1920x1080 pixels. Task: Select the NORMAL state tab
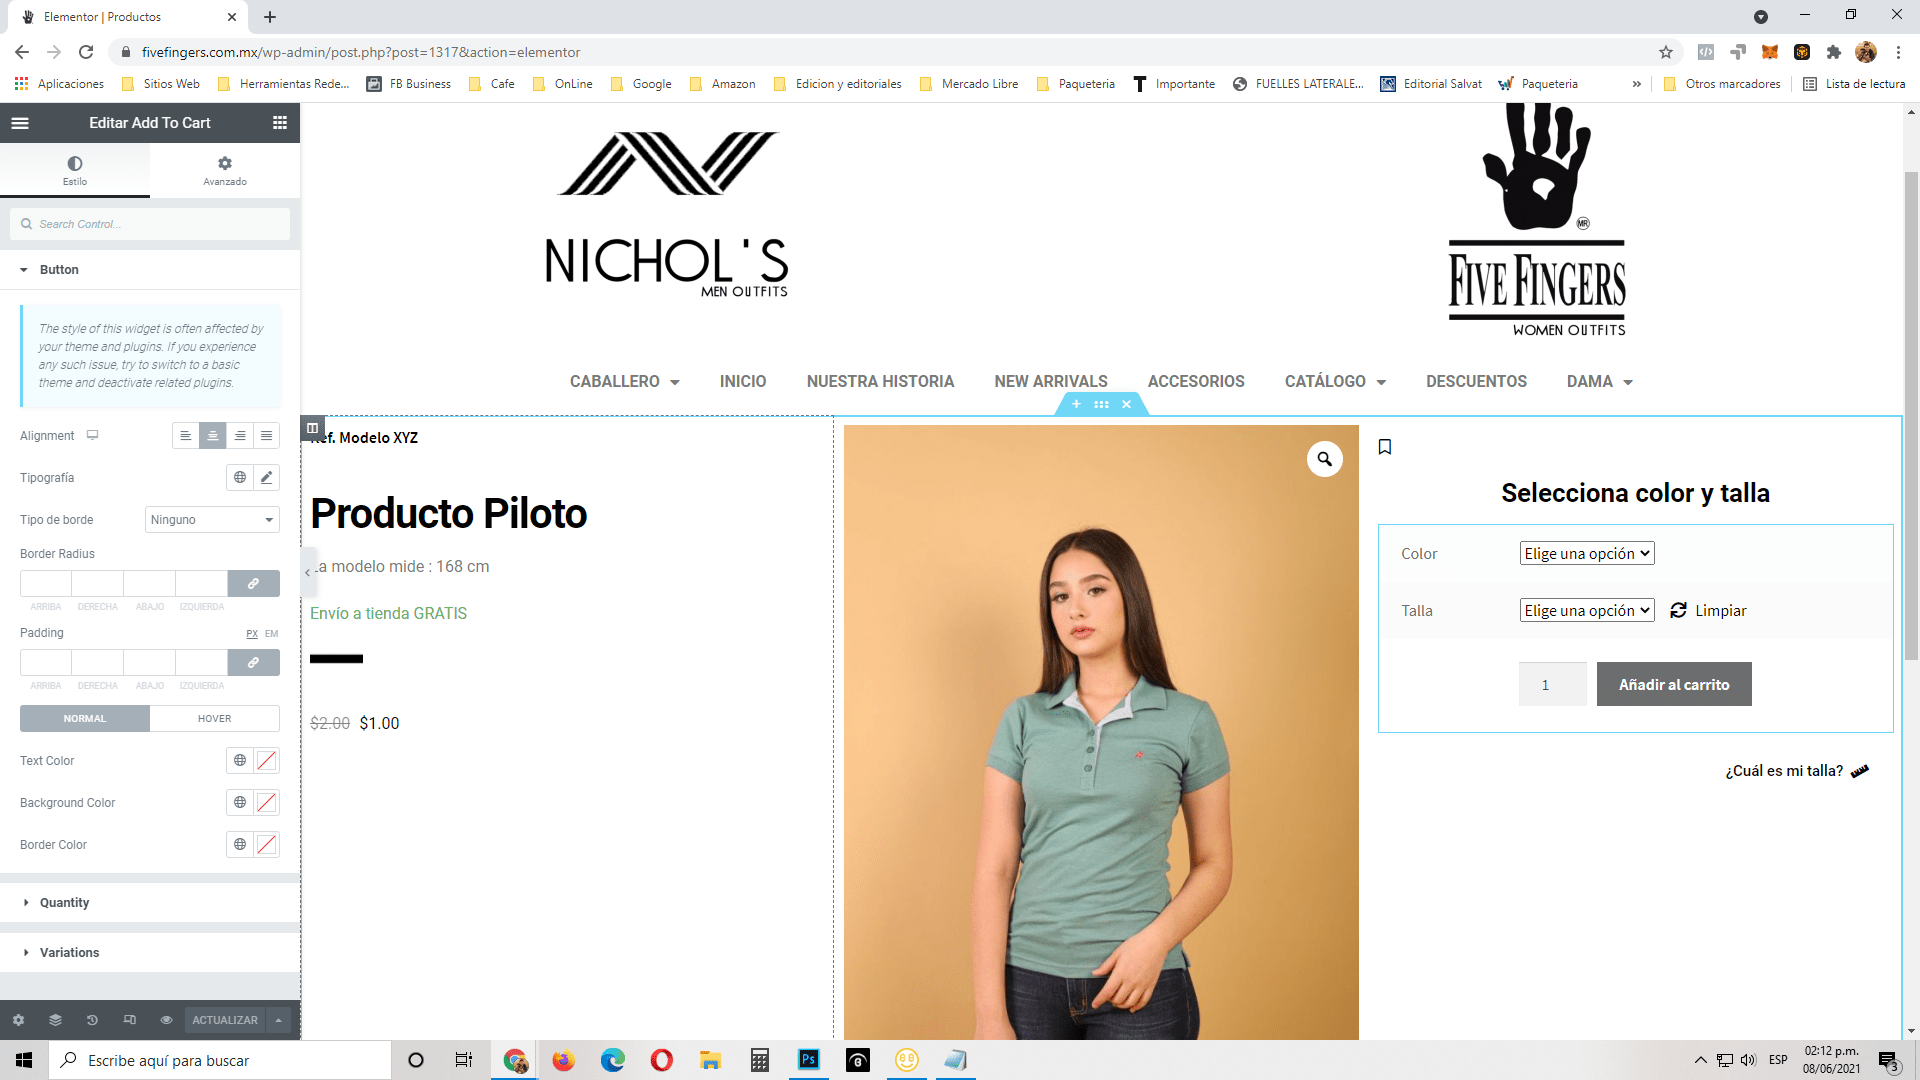click(85, 719)
